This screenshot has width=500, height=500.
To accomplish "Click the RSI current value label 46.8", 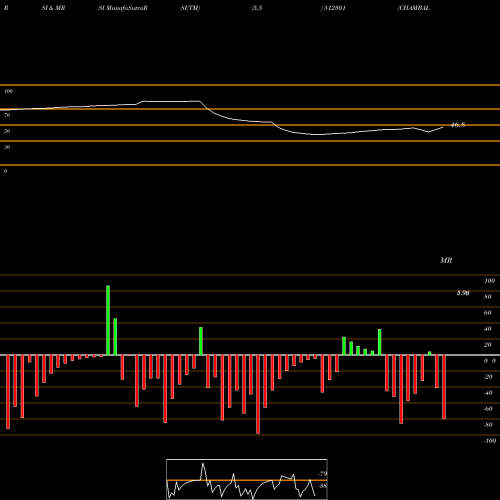I will click(x=458, y=125).
